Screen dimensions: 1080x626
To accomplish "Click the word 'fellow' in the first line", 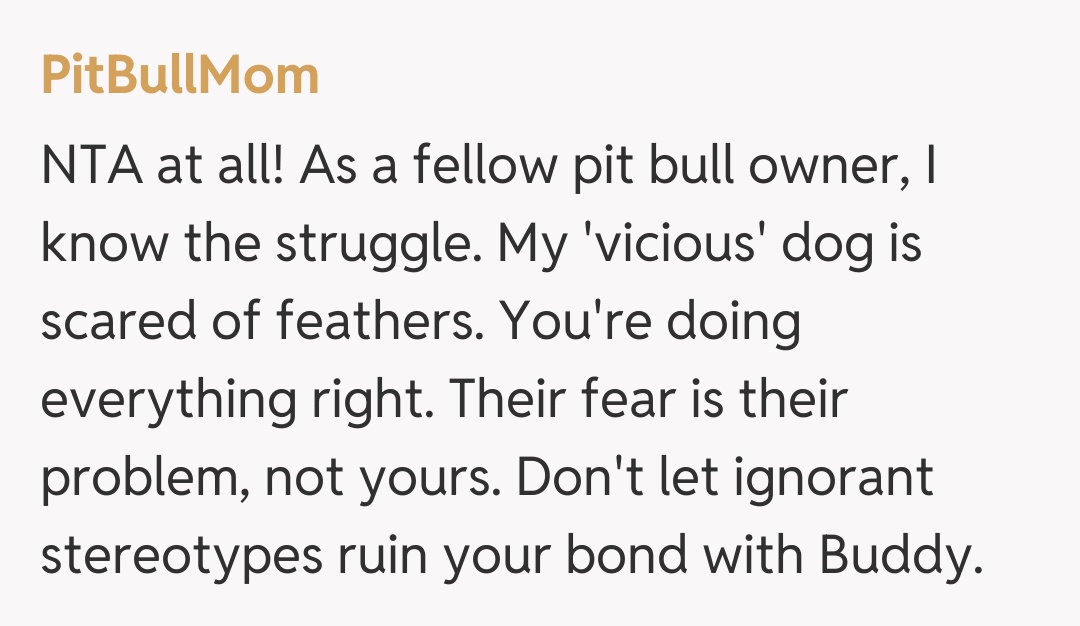I will pyautogui.click(x=480, y=167).
